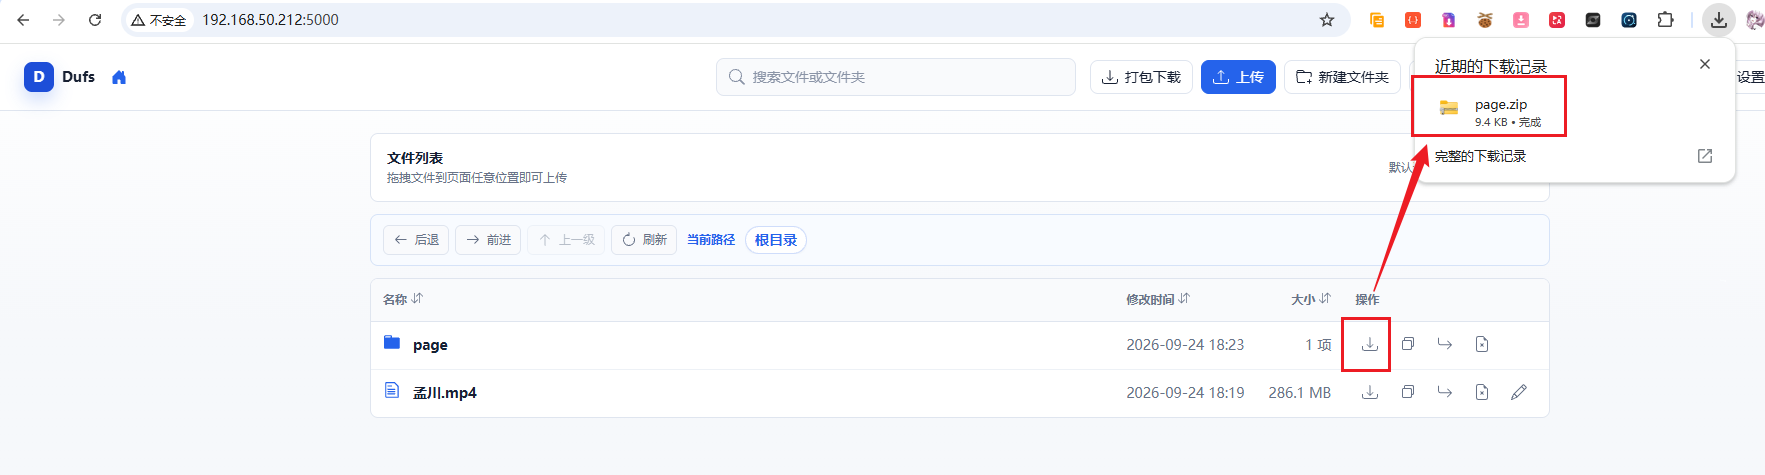The height and width of the screenshot is (475, 1765).
Task: Sort the file list by 大小
Action: coord(1311,299)
